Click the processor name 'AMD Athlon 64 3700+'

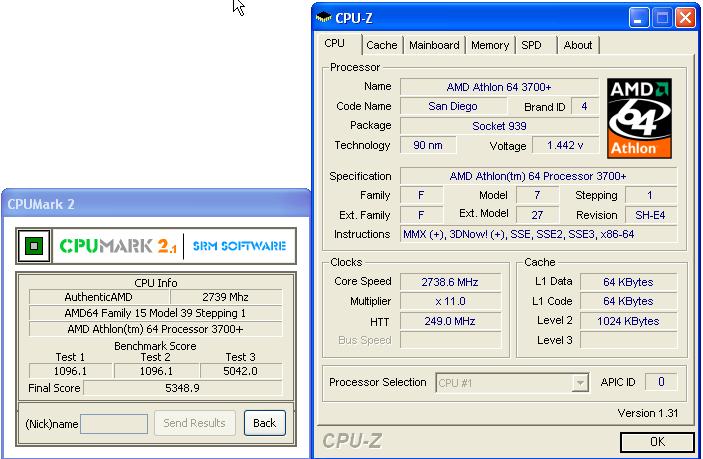(499, 87)
